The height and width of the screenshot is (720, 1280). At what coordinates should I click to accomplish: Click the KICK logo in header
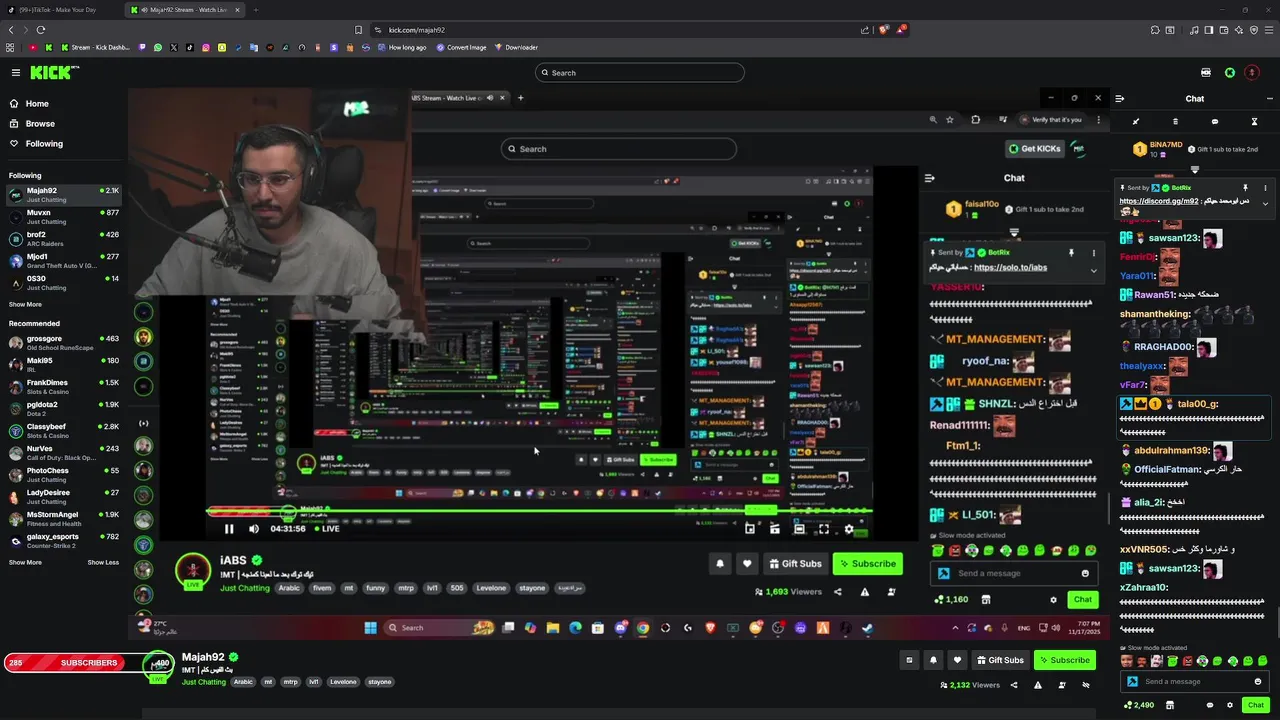(x=54, y=72)
